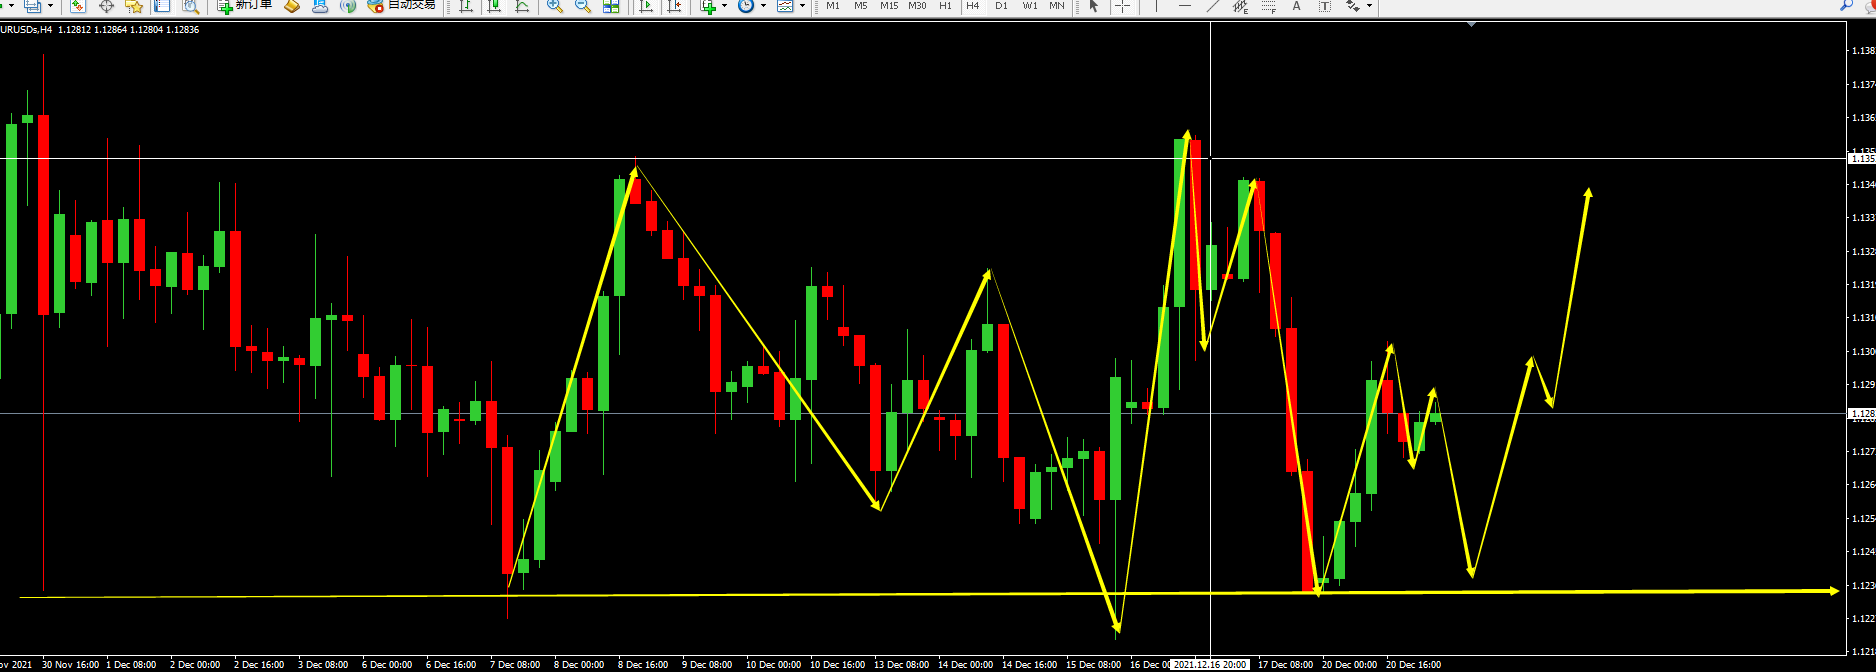
Task: Select the H4 timeframe
Action: 973,6
